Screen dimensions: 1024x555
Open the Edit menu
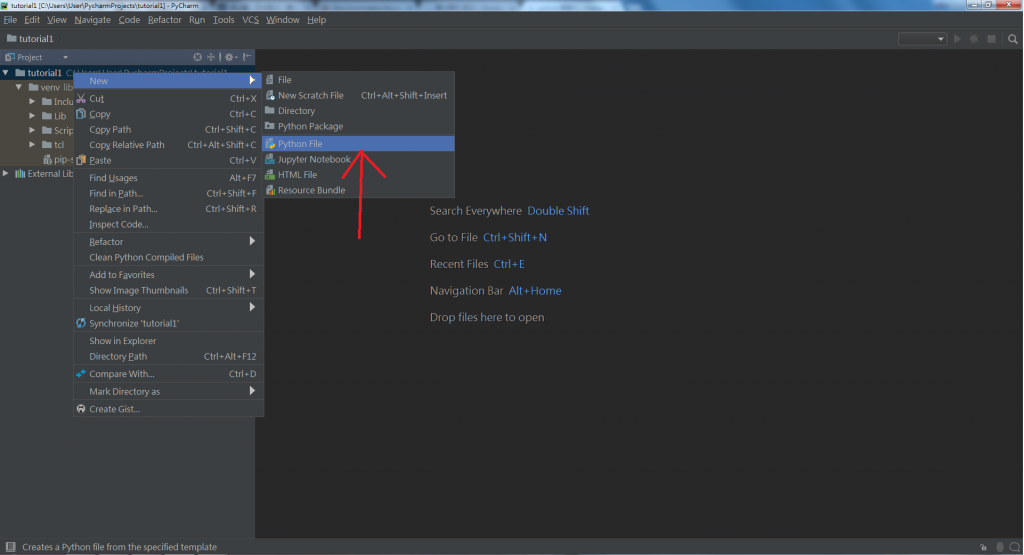(32, 20)
